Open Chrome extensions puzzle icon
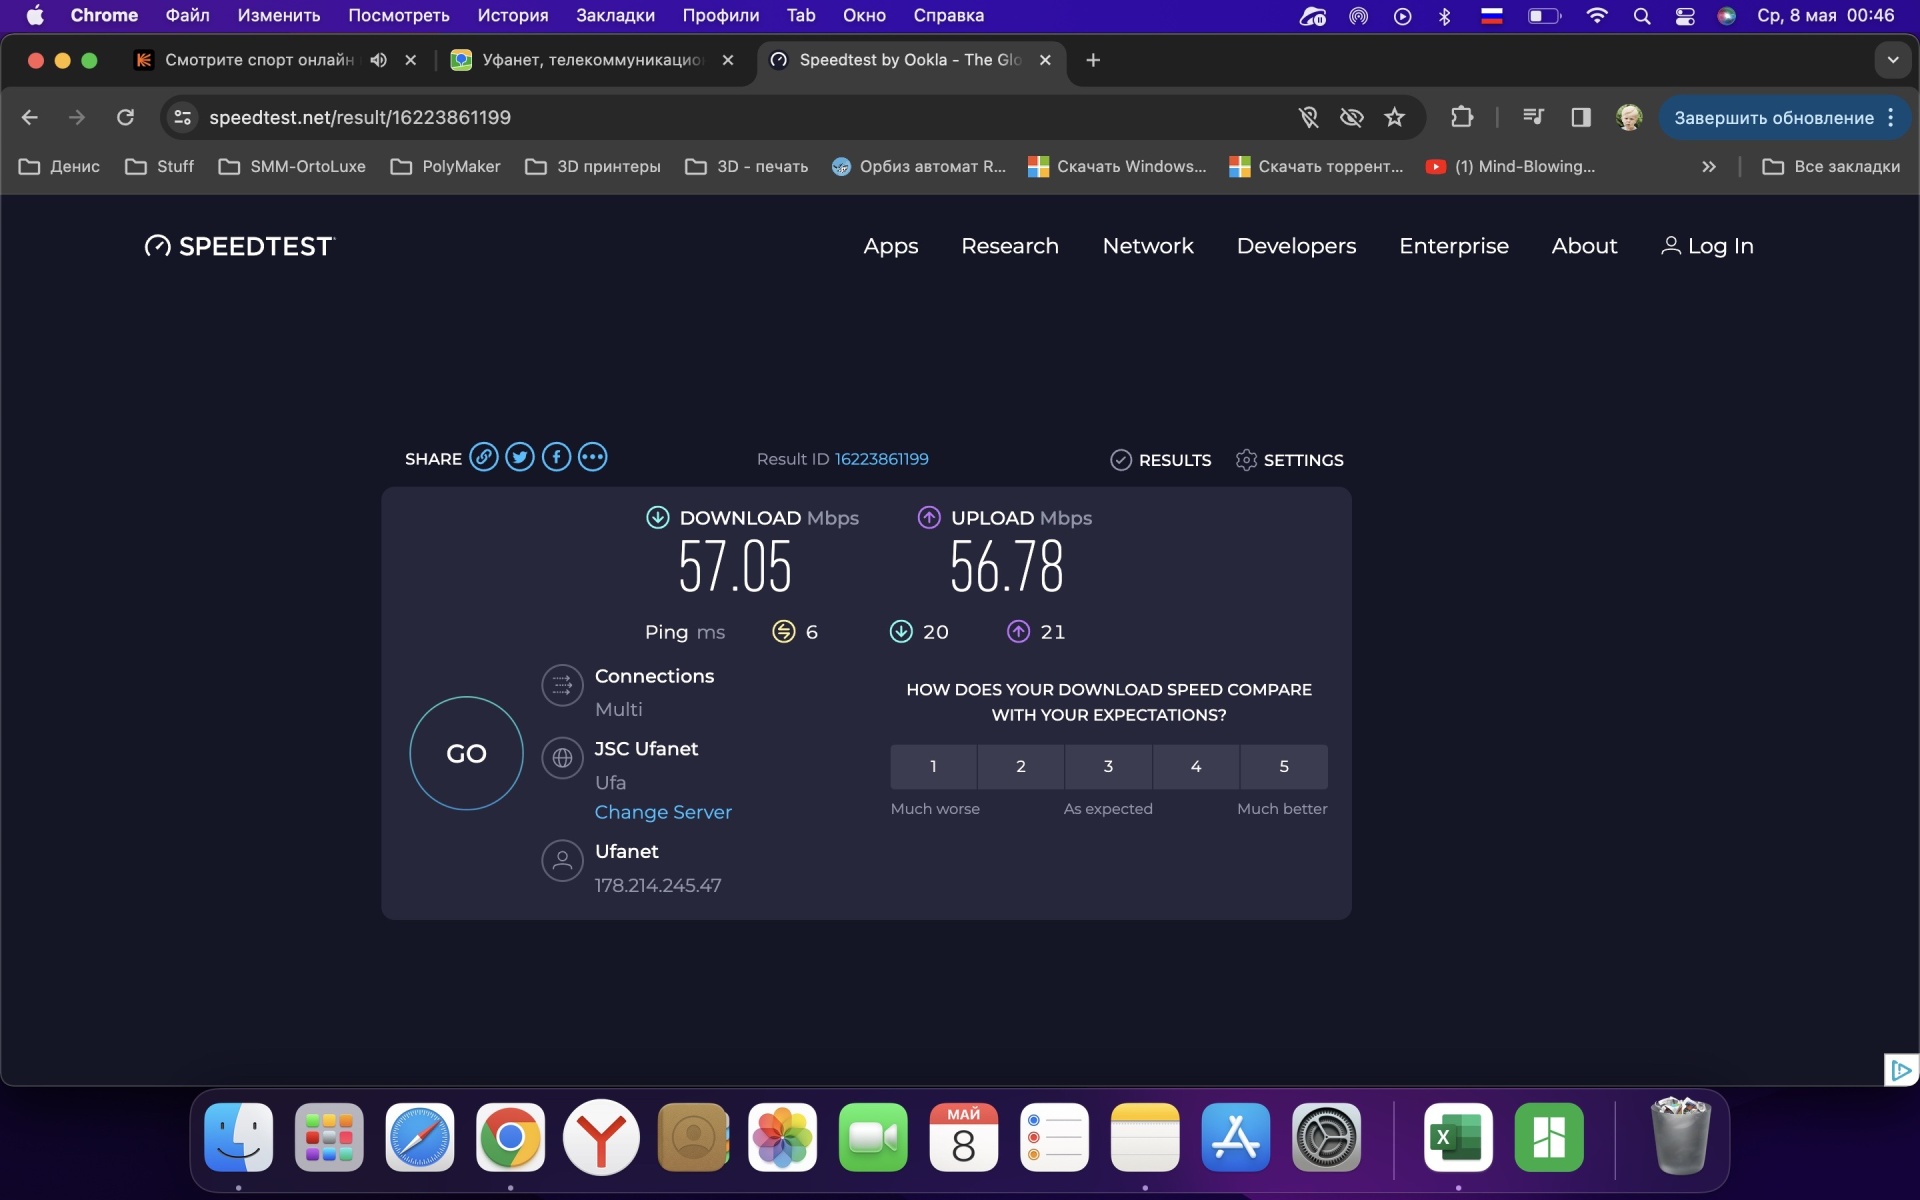Image resolution: width=1920 pixels, height=1200 pixels. click(x=1461, y=118)
